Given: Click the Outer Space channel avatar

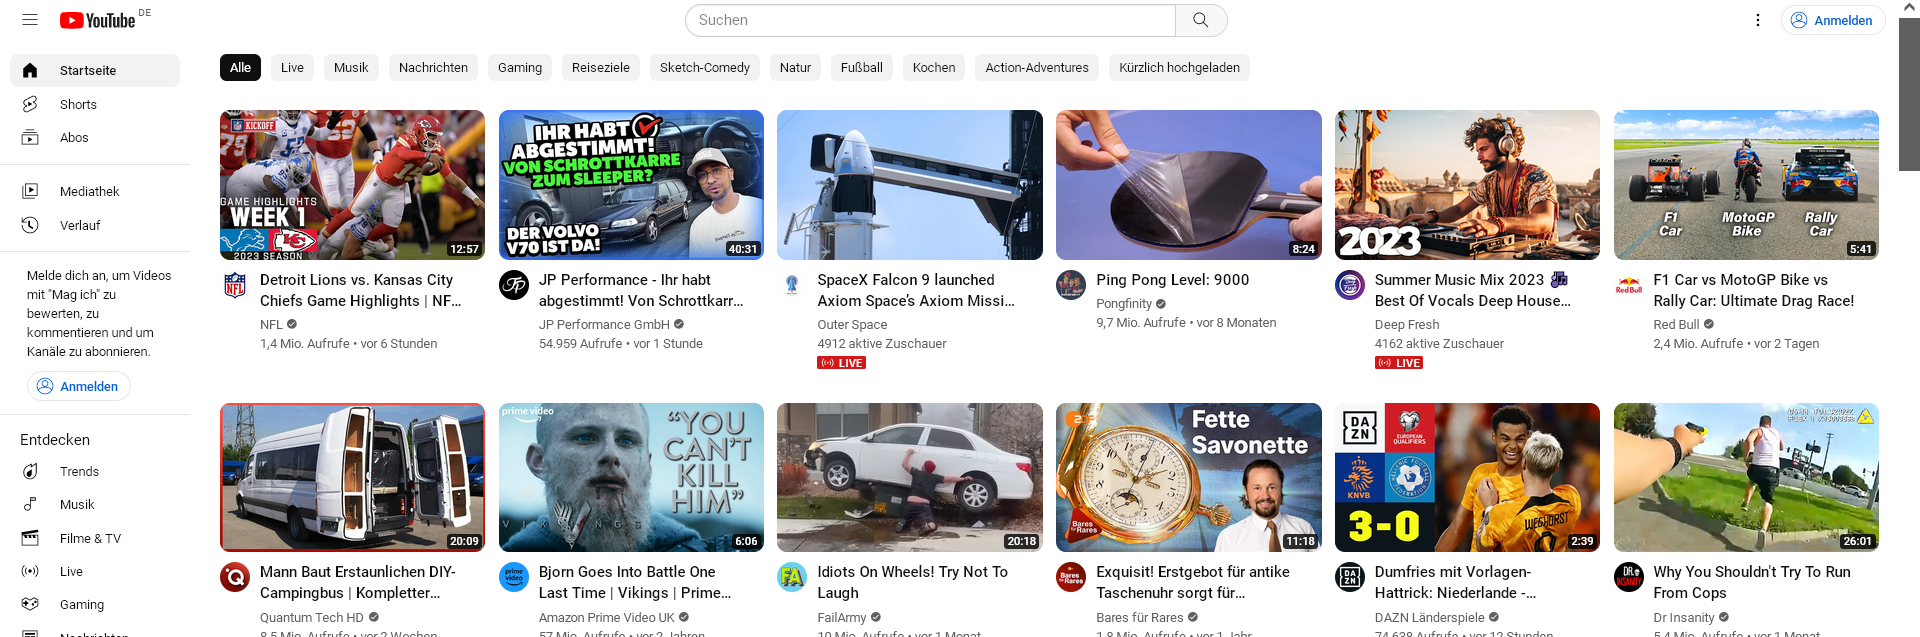Looking at the screenshot, I should (792, 285).
